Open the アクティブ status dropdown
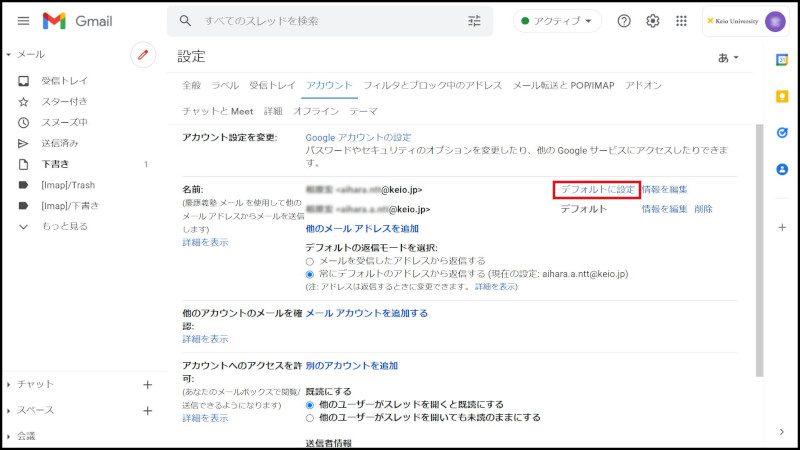 pyautogui.click(x=558, y=21)
